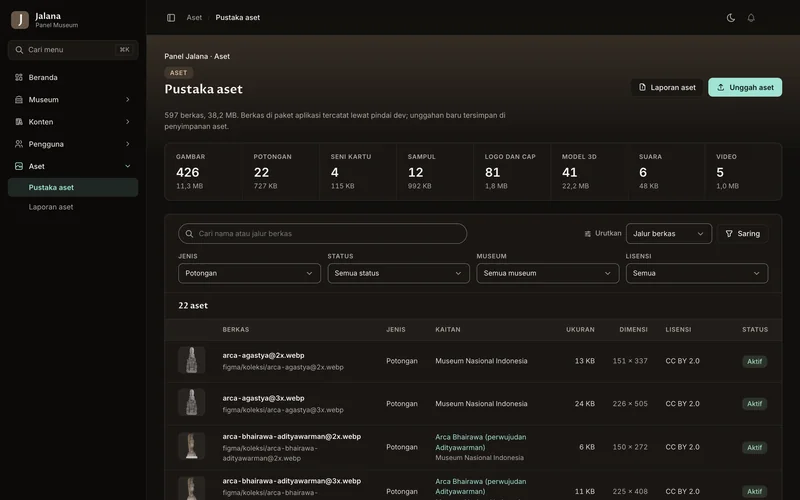The height and width of the screenshot is (500, 800).
Task: Click file name arca-agastya@2x.webp
Action: click(x=263, y=356)
